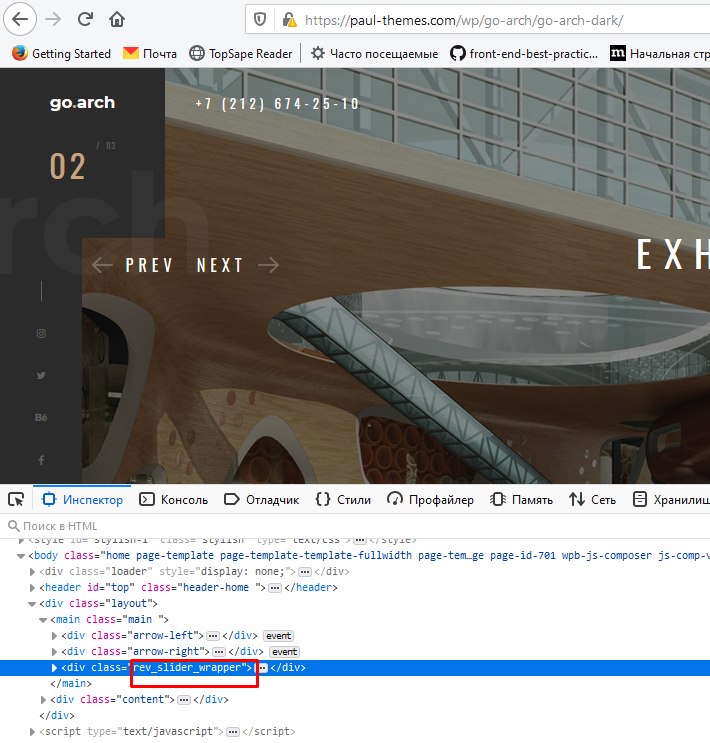710x743 pixels.
Task: Click ellipsis badge in rev_slider_wrapper row
Action: [263, 668]
